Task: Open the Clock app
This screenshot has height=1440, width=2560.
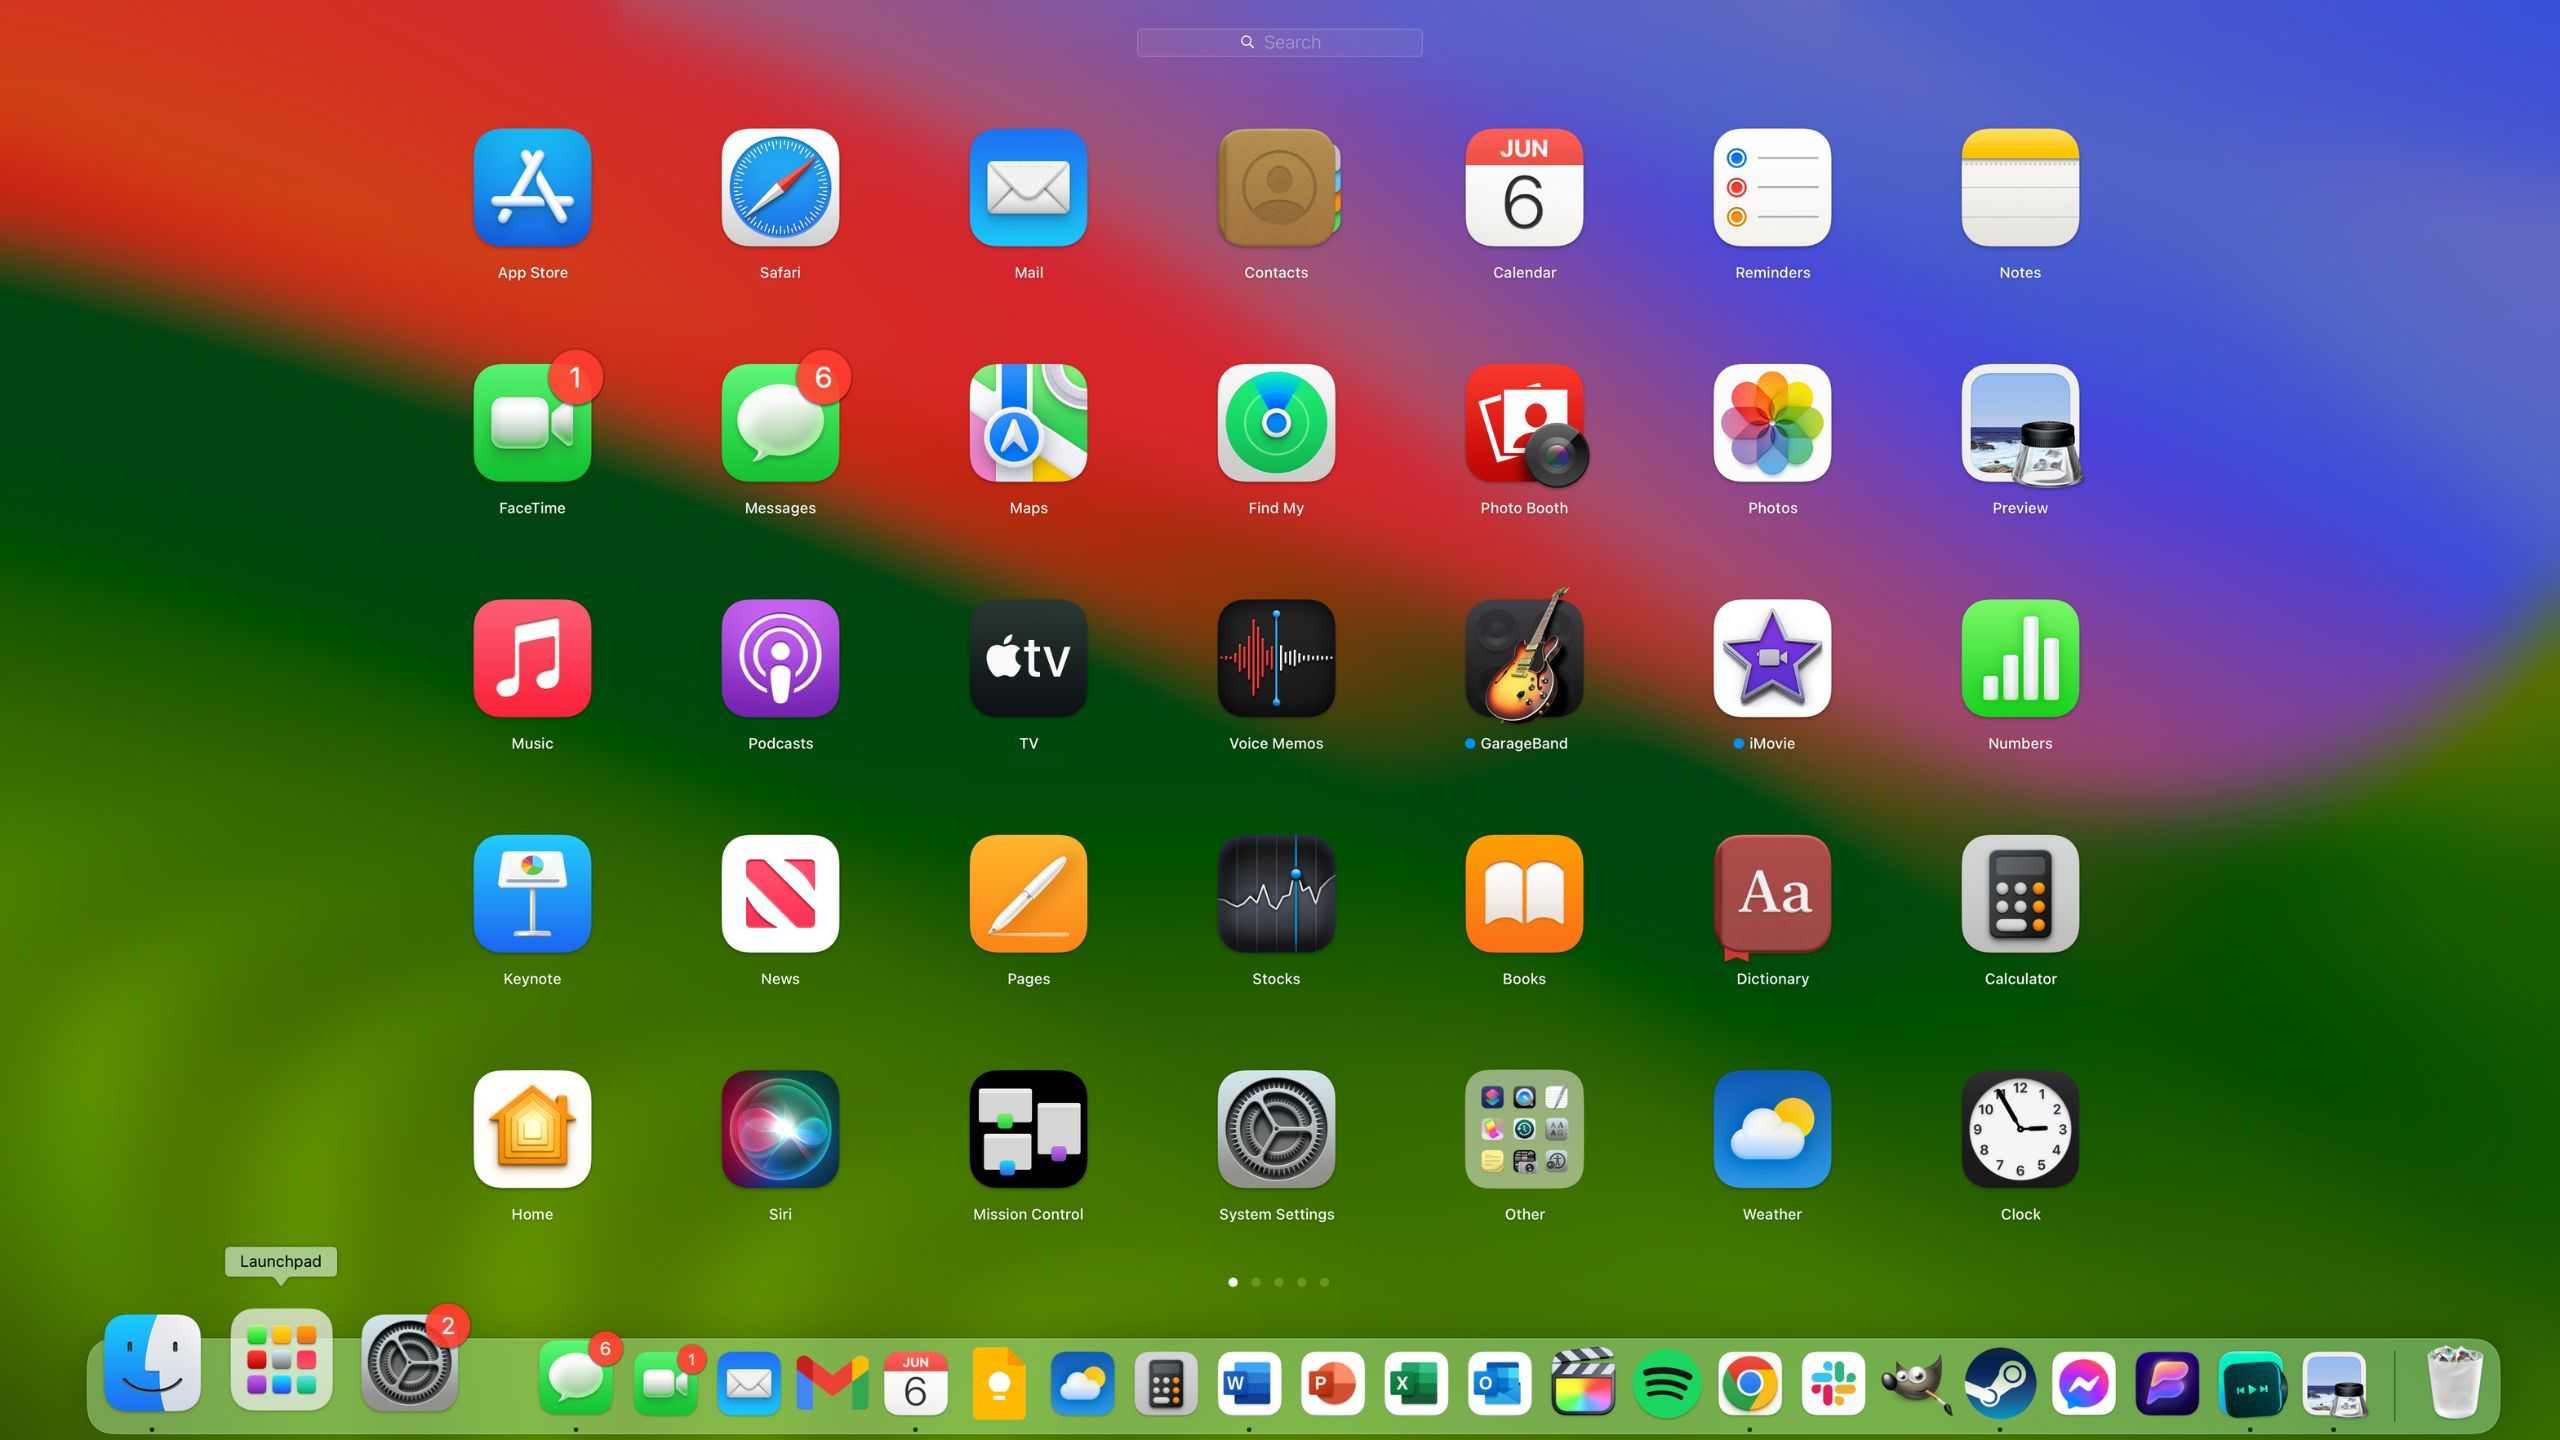Action: (x=2020, y=1129)
